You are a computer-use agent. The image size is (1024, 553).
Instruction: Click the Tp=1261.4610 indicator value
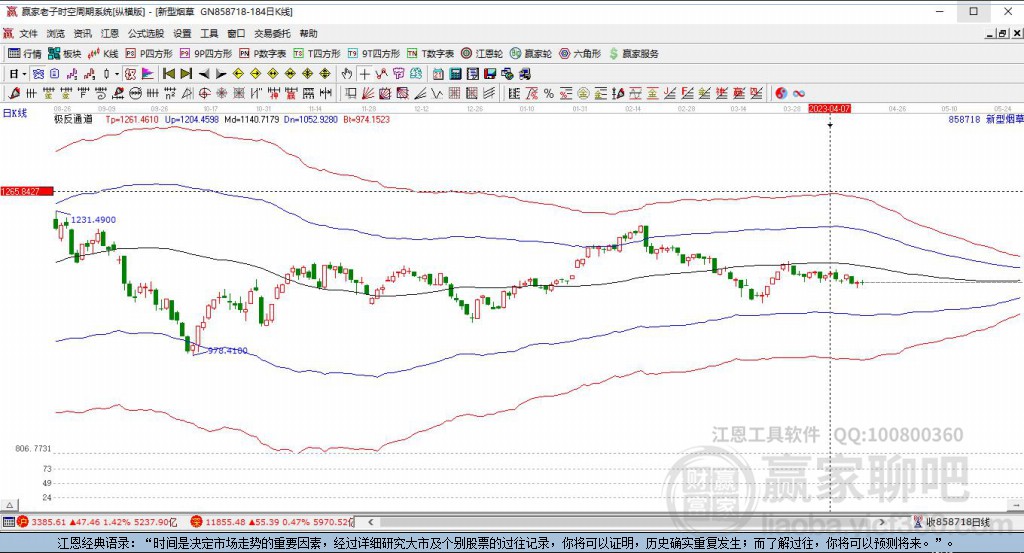[x=132, y=119]
